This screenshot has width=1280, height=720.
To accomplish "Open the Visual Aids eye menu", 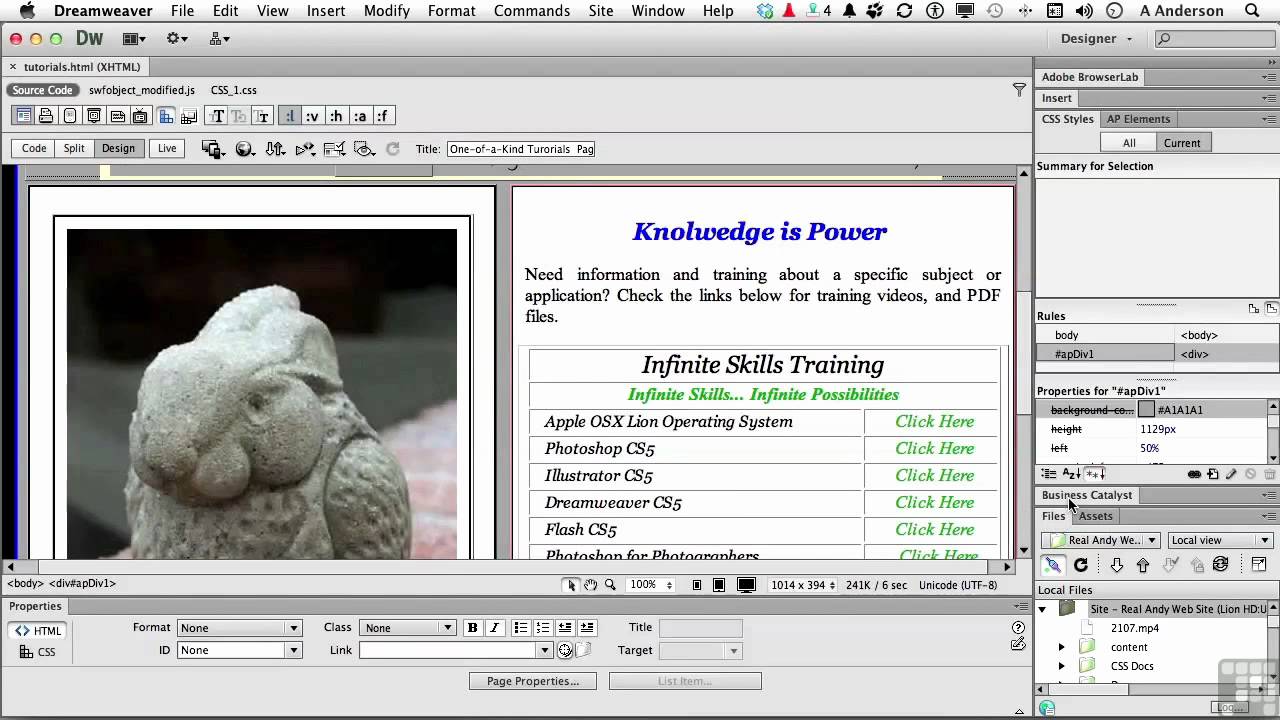I will (x=365, y=149).
